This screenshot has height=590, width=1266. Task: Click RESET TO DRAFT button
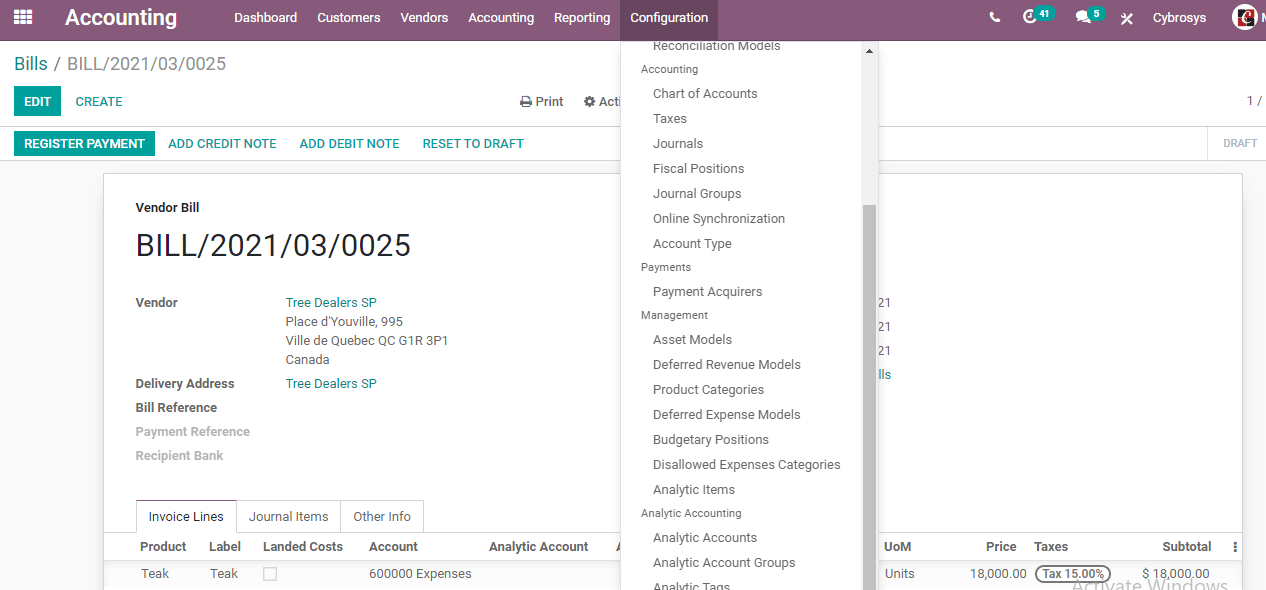[x=473, y=144]
